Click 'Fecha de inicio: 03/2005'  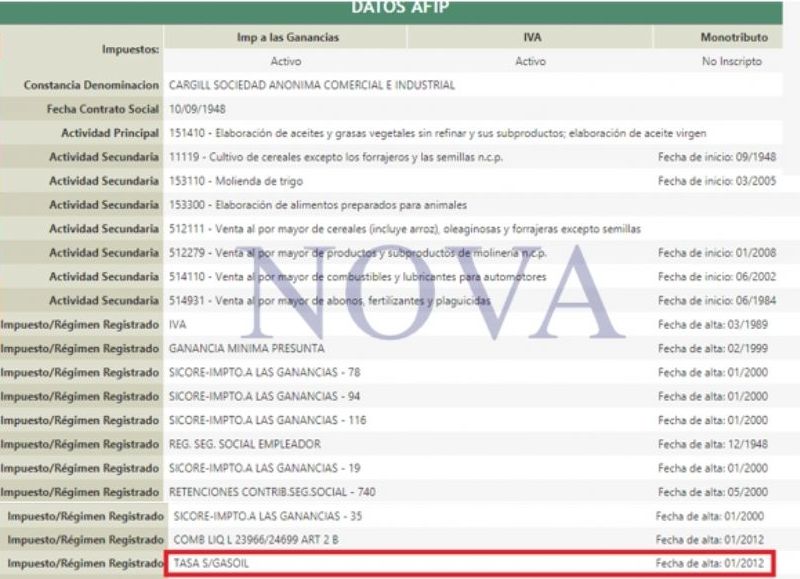[717, 181]
